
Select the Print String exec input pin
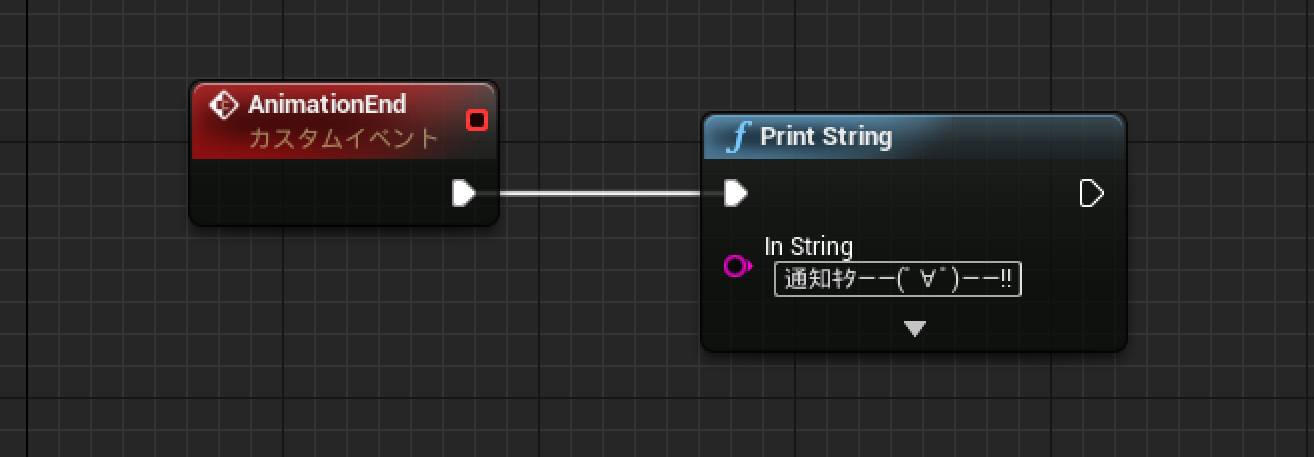coord(736,193)
